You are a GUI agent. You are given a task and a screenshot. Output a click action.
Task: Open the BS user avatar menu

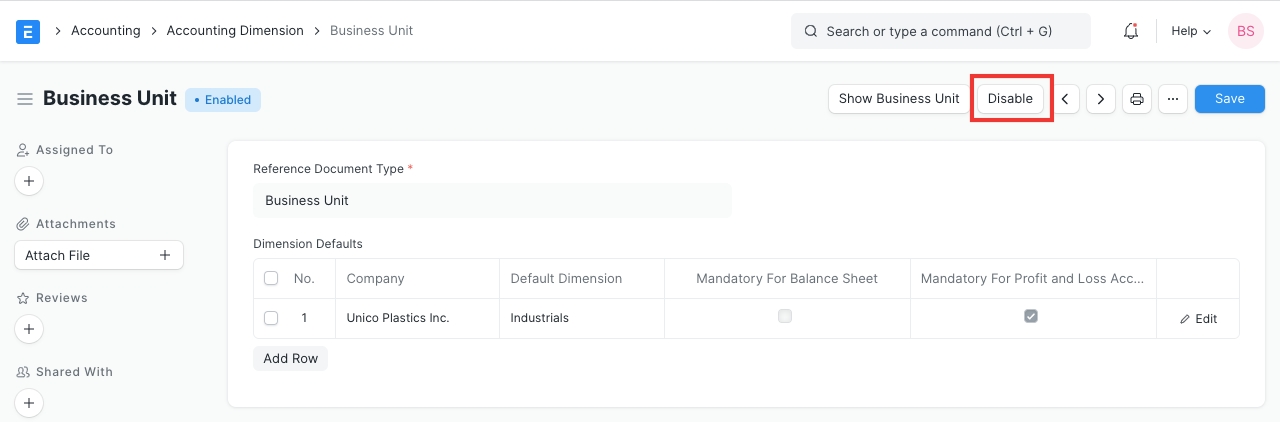tap(1245, 31)
